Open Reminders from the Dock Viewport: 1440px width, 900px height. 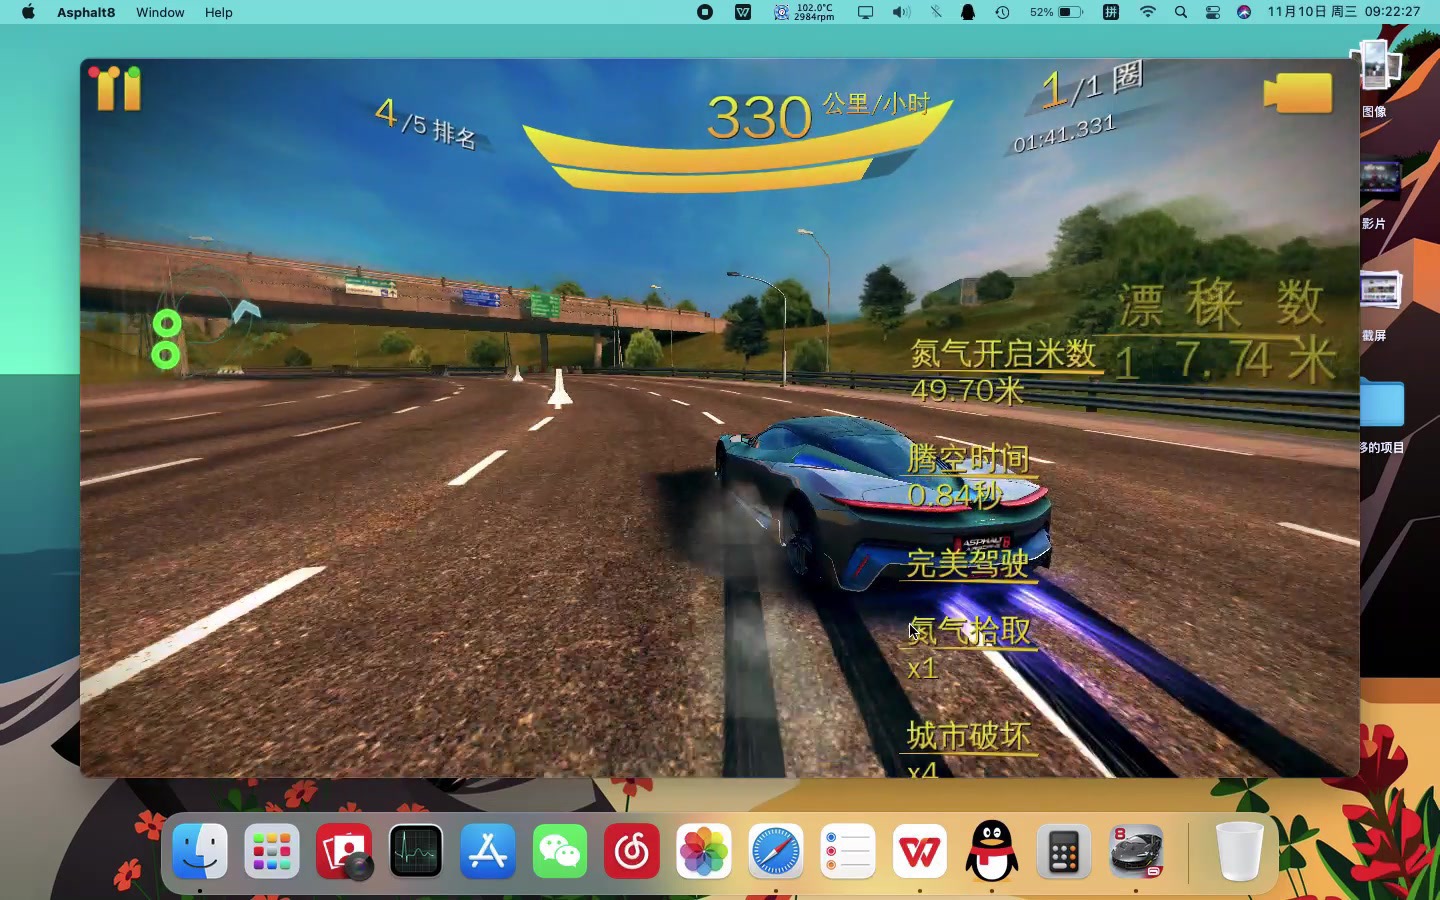coord(848,852)
